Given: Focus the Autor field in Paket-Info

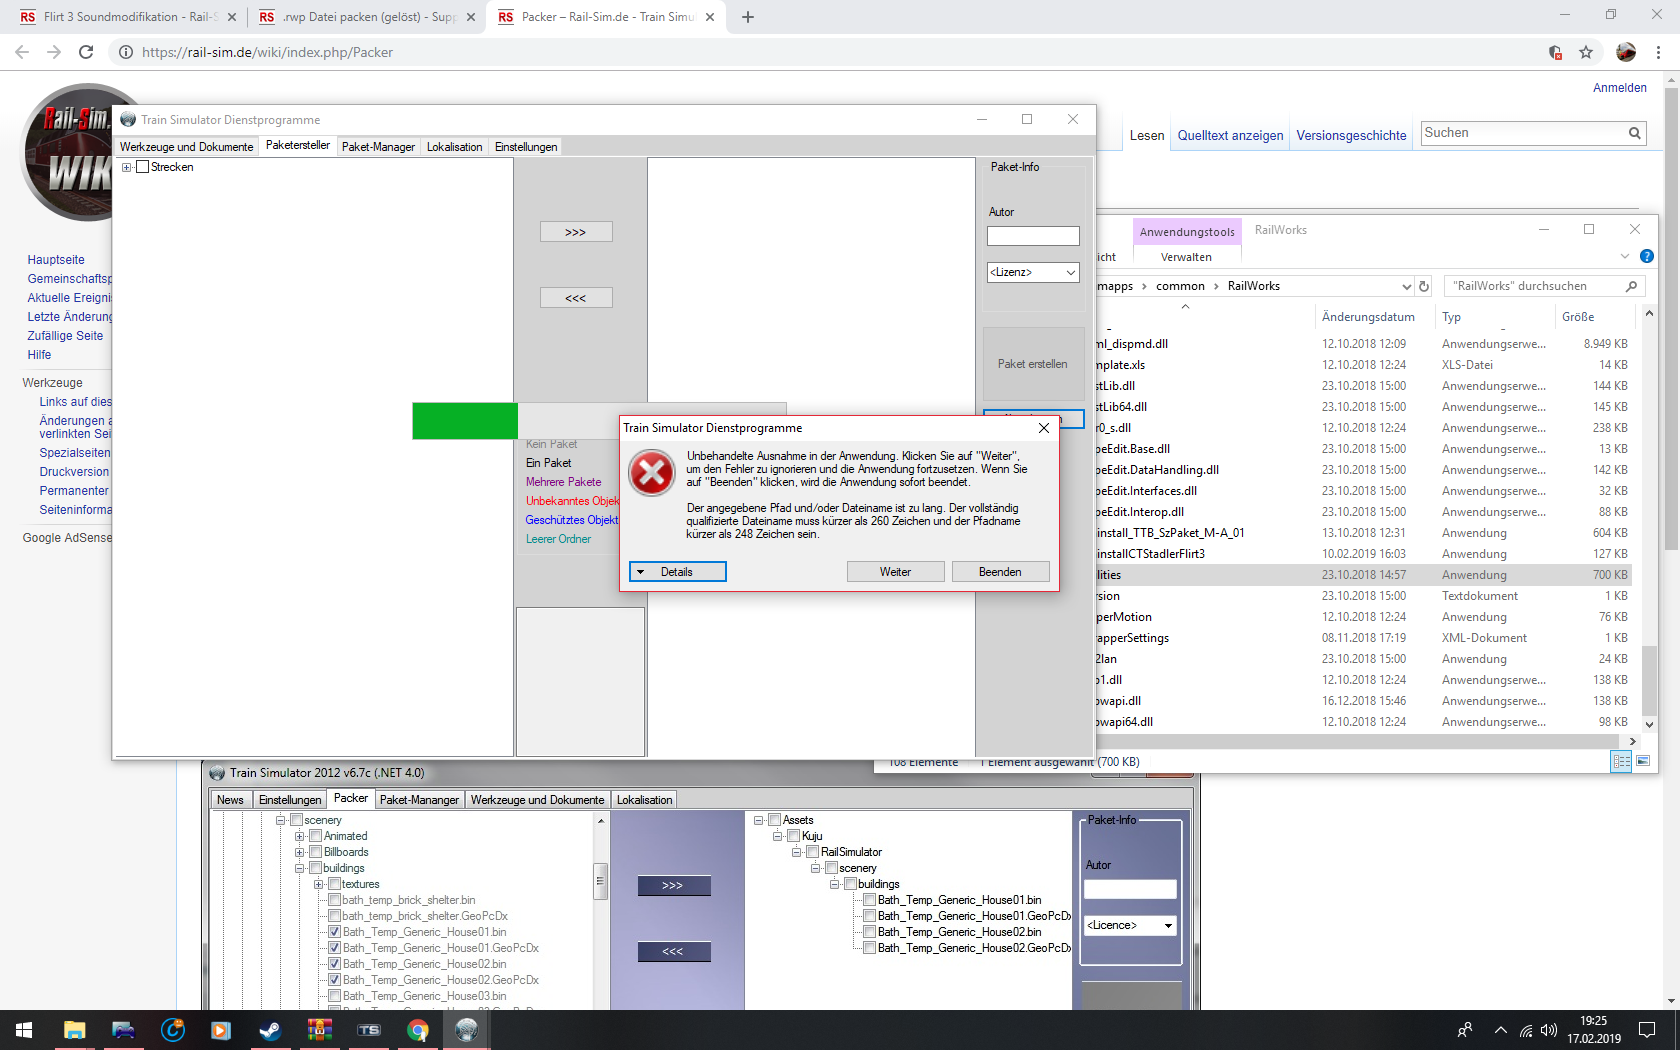Looking at the screenshot, I should [1033, 236].
